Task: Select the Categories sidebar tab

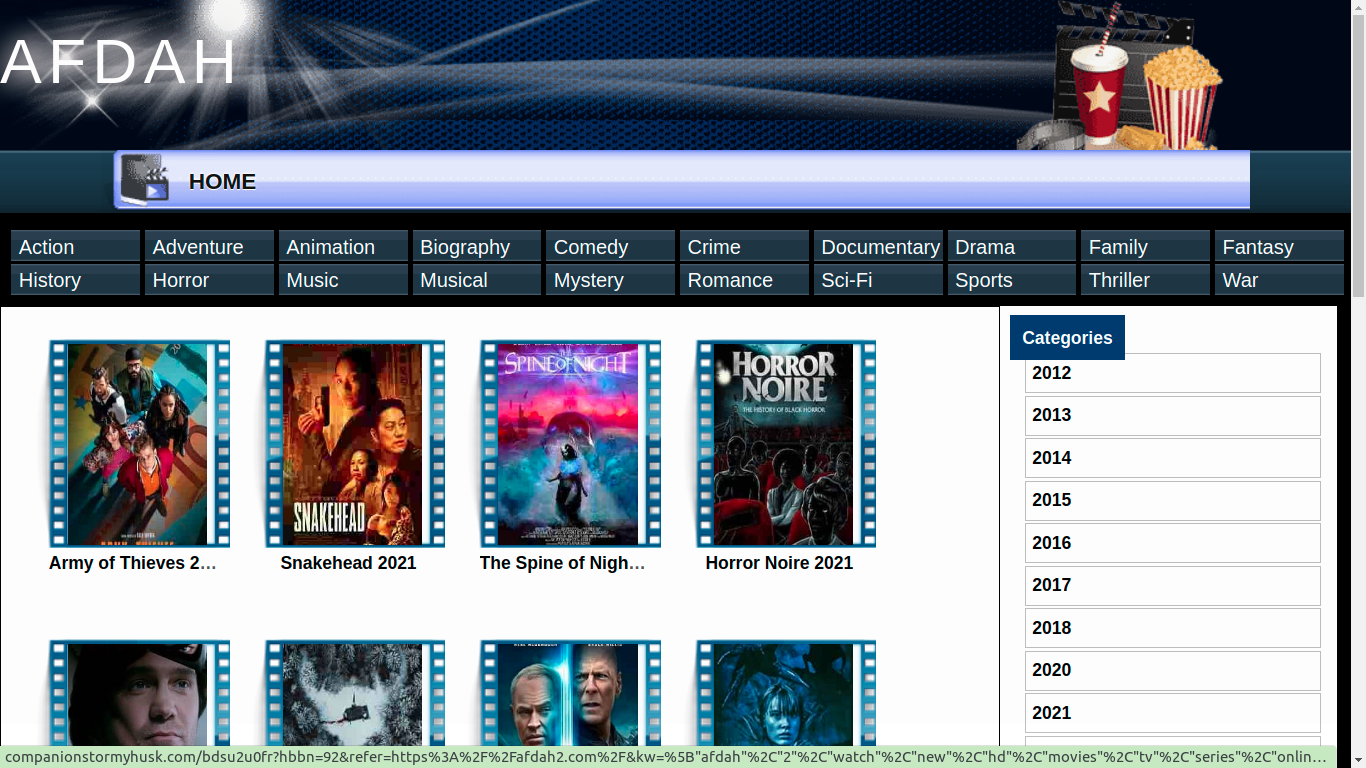Action: [x=1067, y=337]
